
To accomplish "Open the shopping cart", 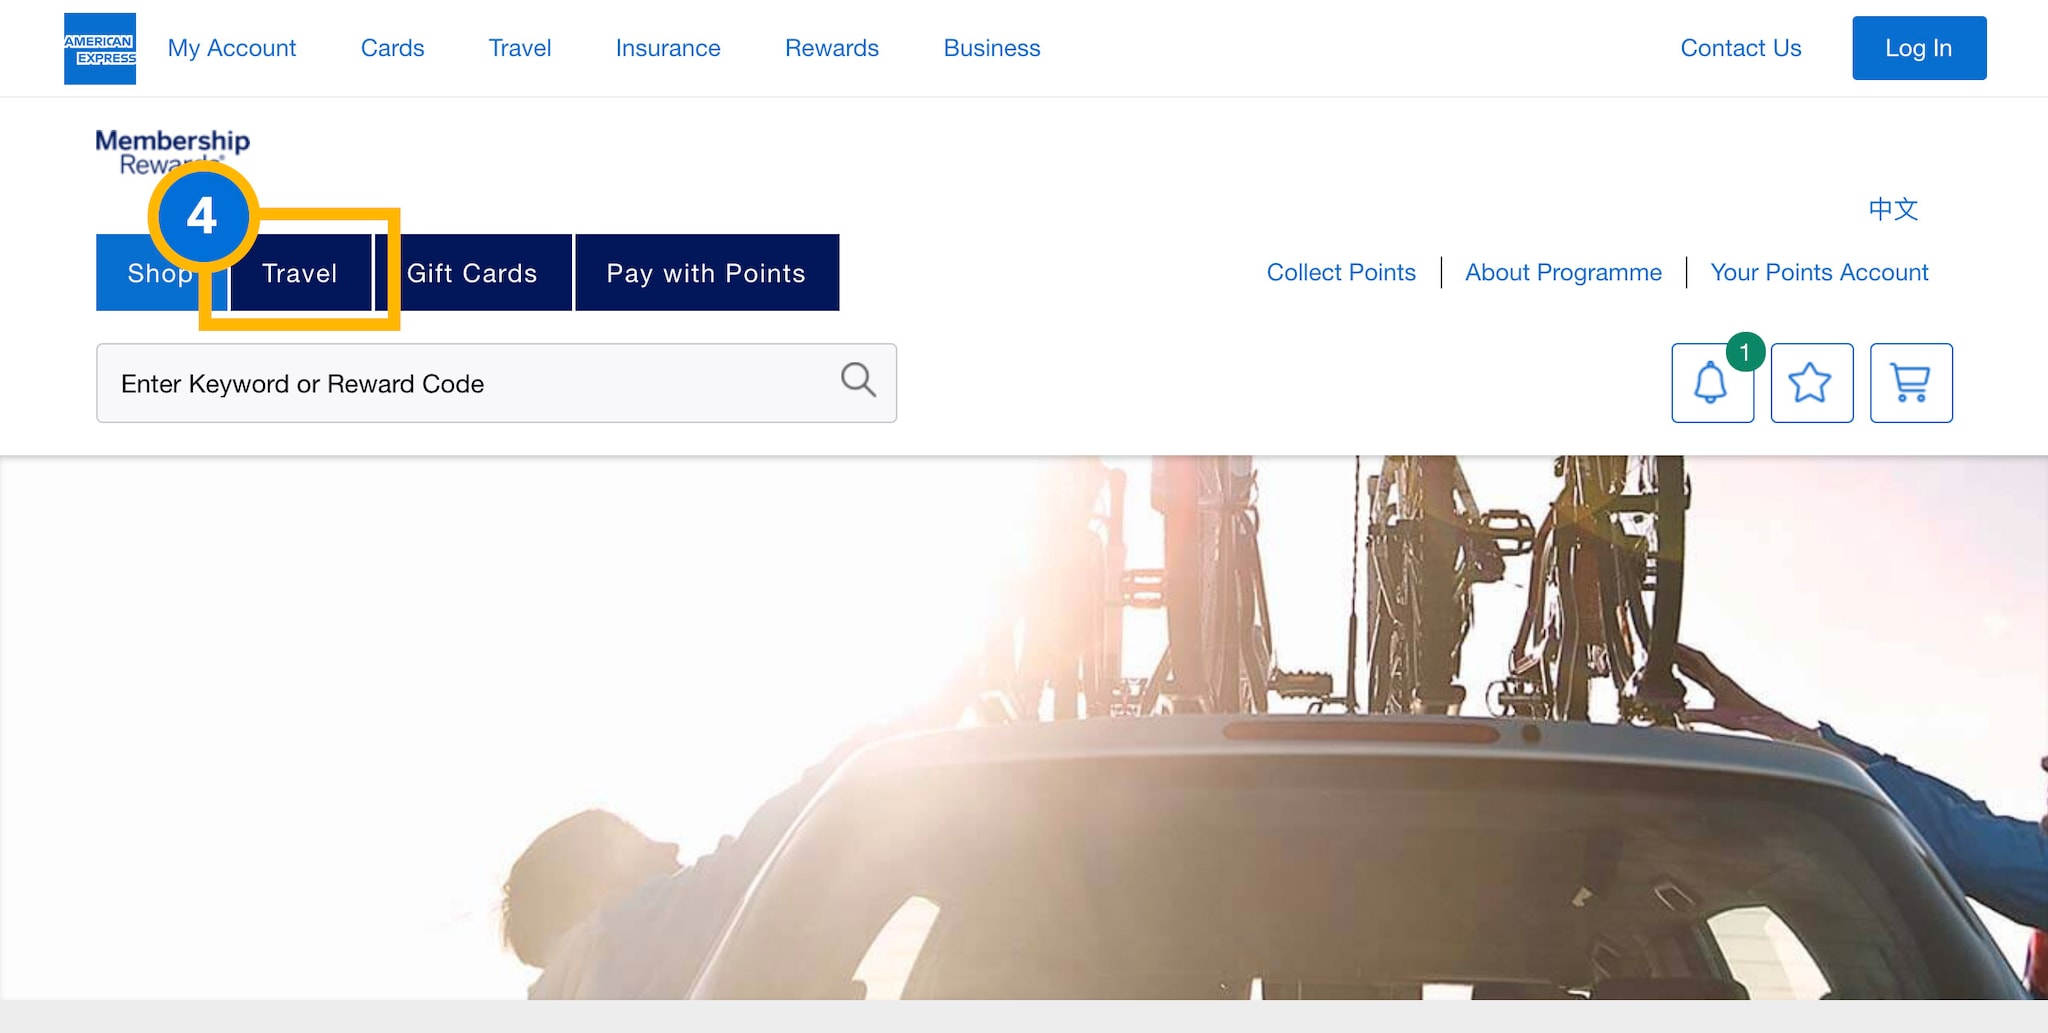I will (x=1910, y=383).
